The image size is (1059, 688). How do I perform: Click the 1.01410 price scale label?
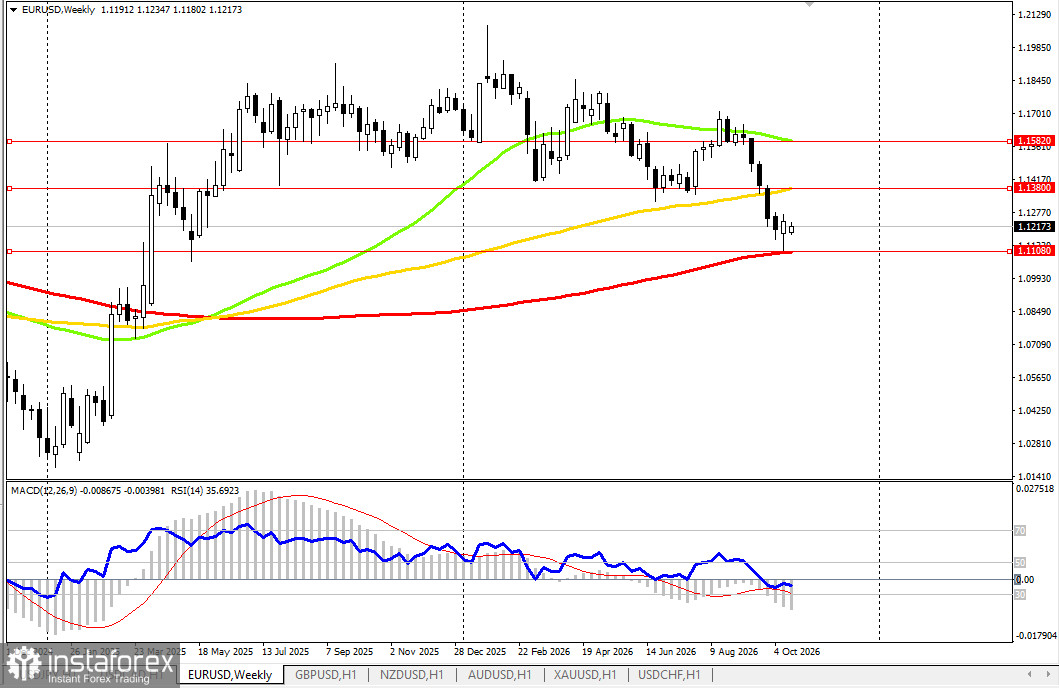point(1034,477)
